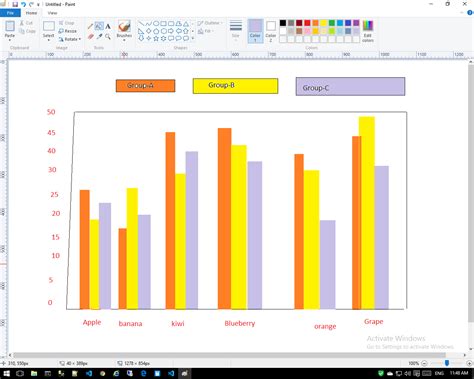Open the shape Outline dropdown
Image resolution: width=474 pixels, height=379 pixels.
[210, 23]
